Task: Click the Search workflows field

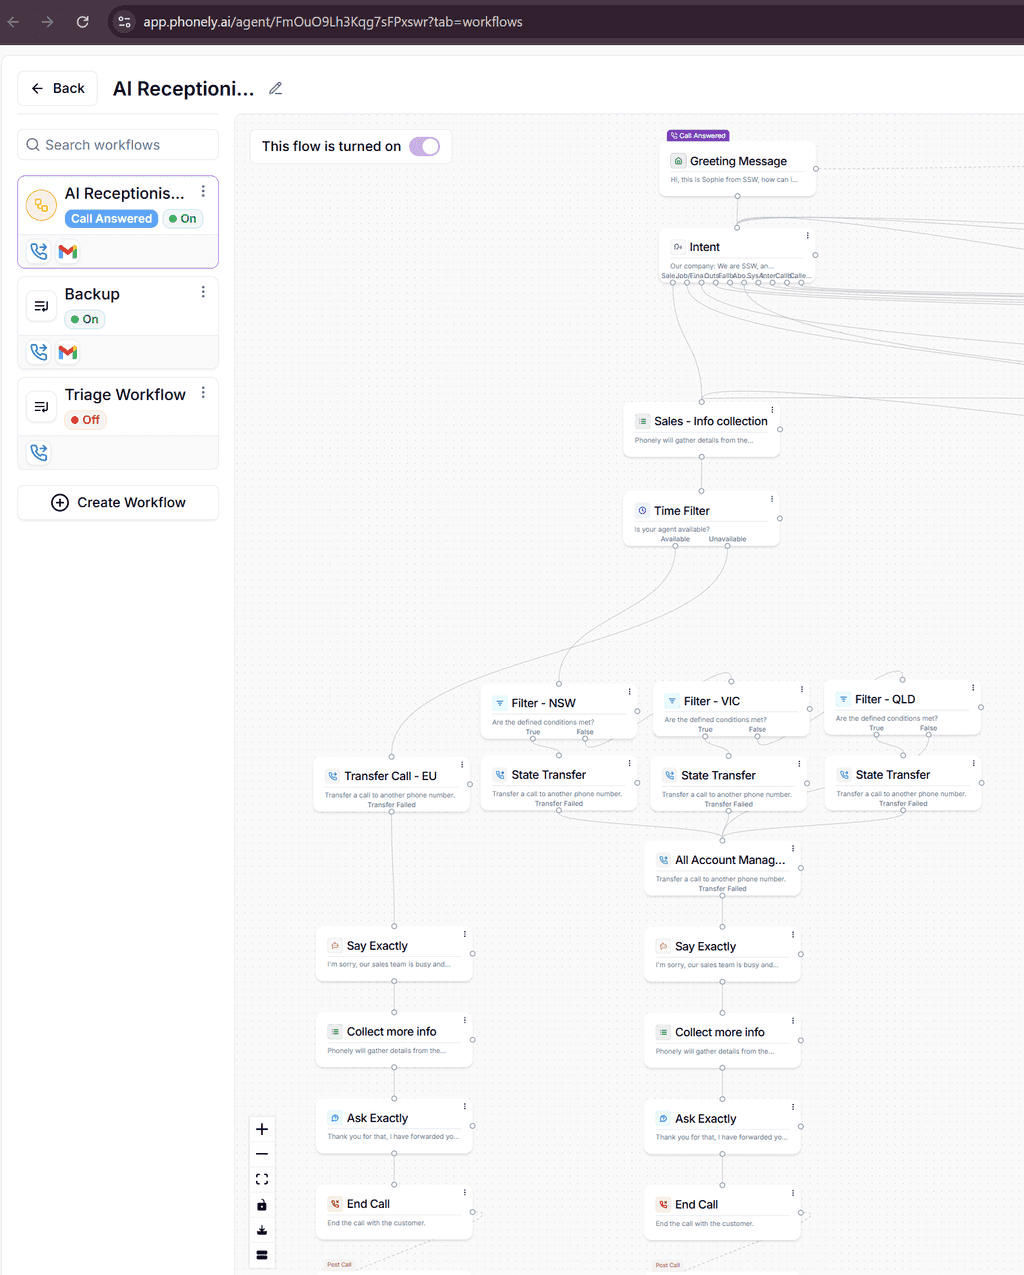Action: point(118,145)
